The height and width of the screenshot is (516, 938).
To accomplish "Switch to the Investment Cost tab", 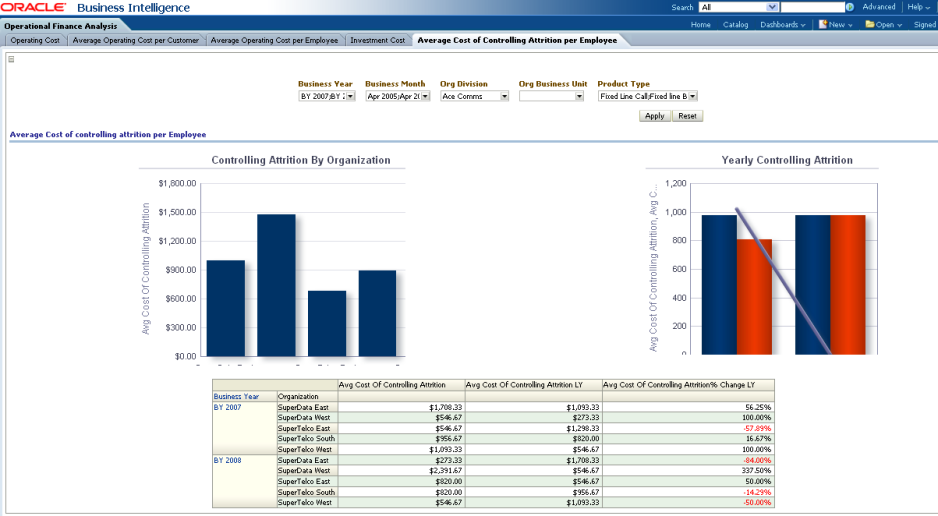I will (377, 40).
